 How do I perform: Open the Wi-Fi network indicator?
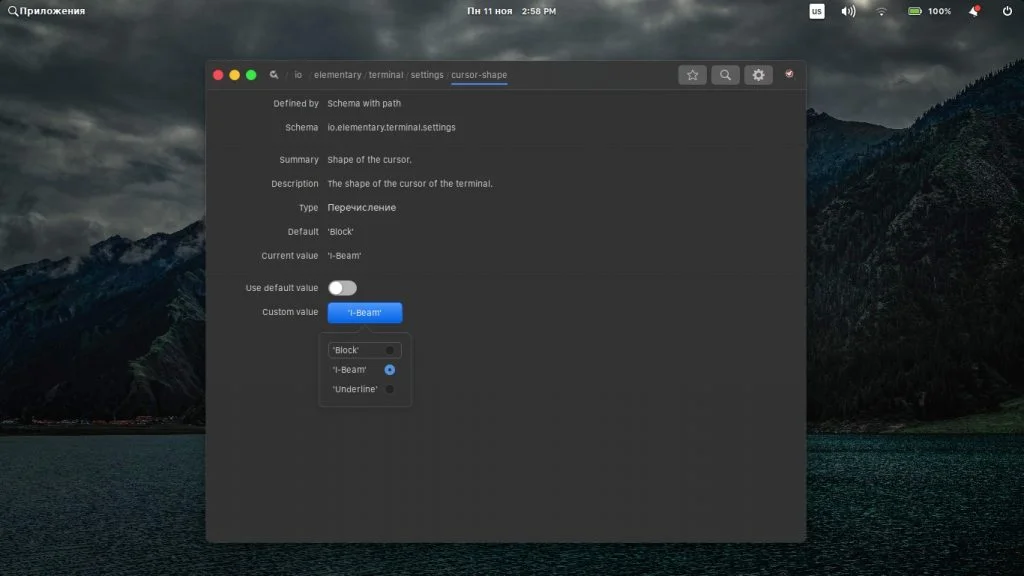point(882,11)
